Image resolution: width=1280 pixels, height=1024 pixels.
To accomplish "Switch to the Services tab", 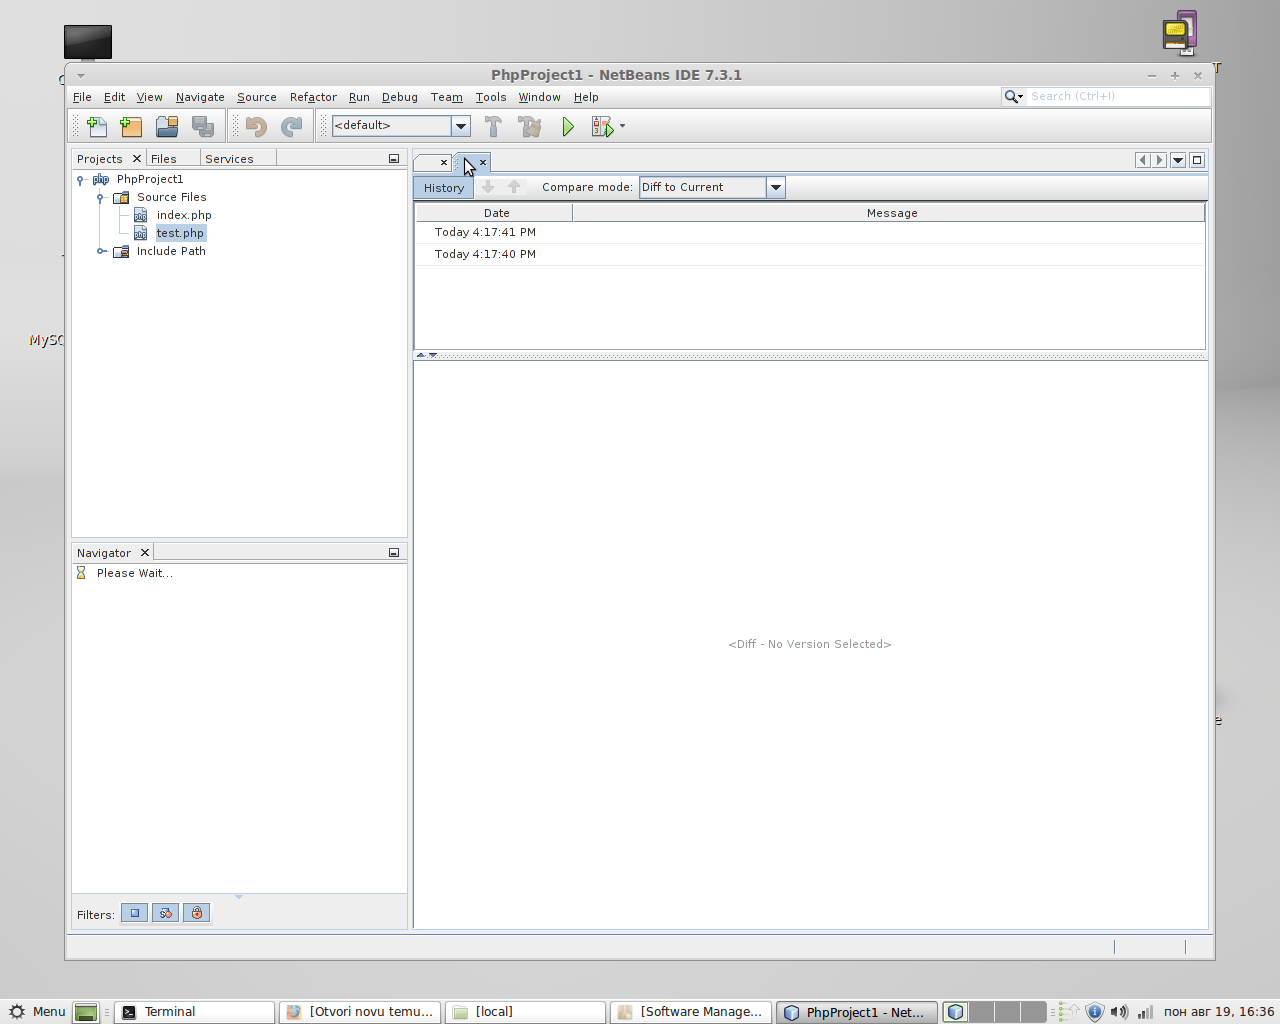I will tap(229, 159).
